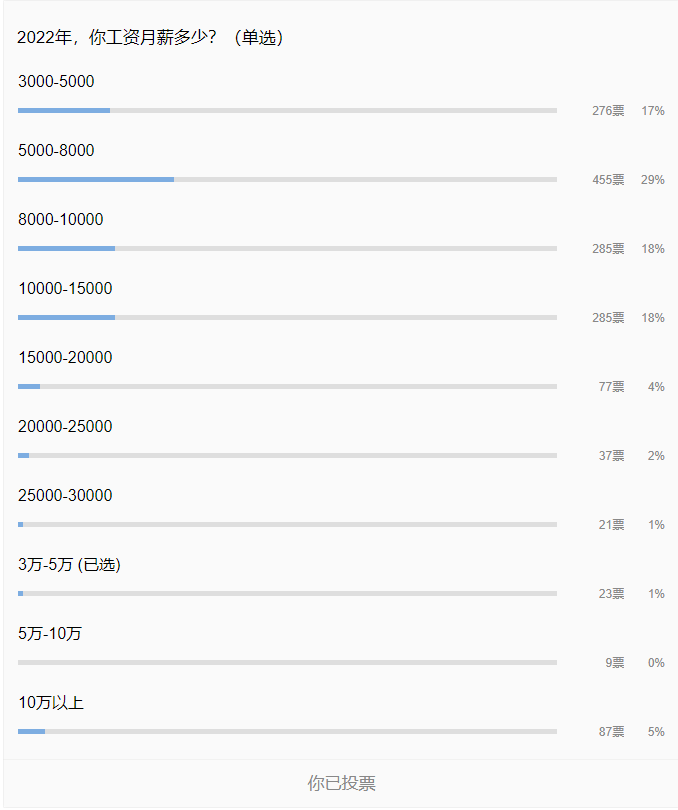Click the 87票 vote count

(x=611, y=732)
